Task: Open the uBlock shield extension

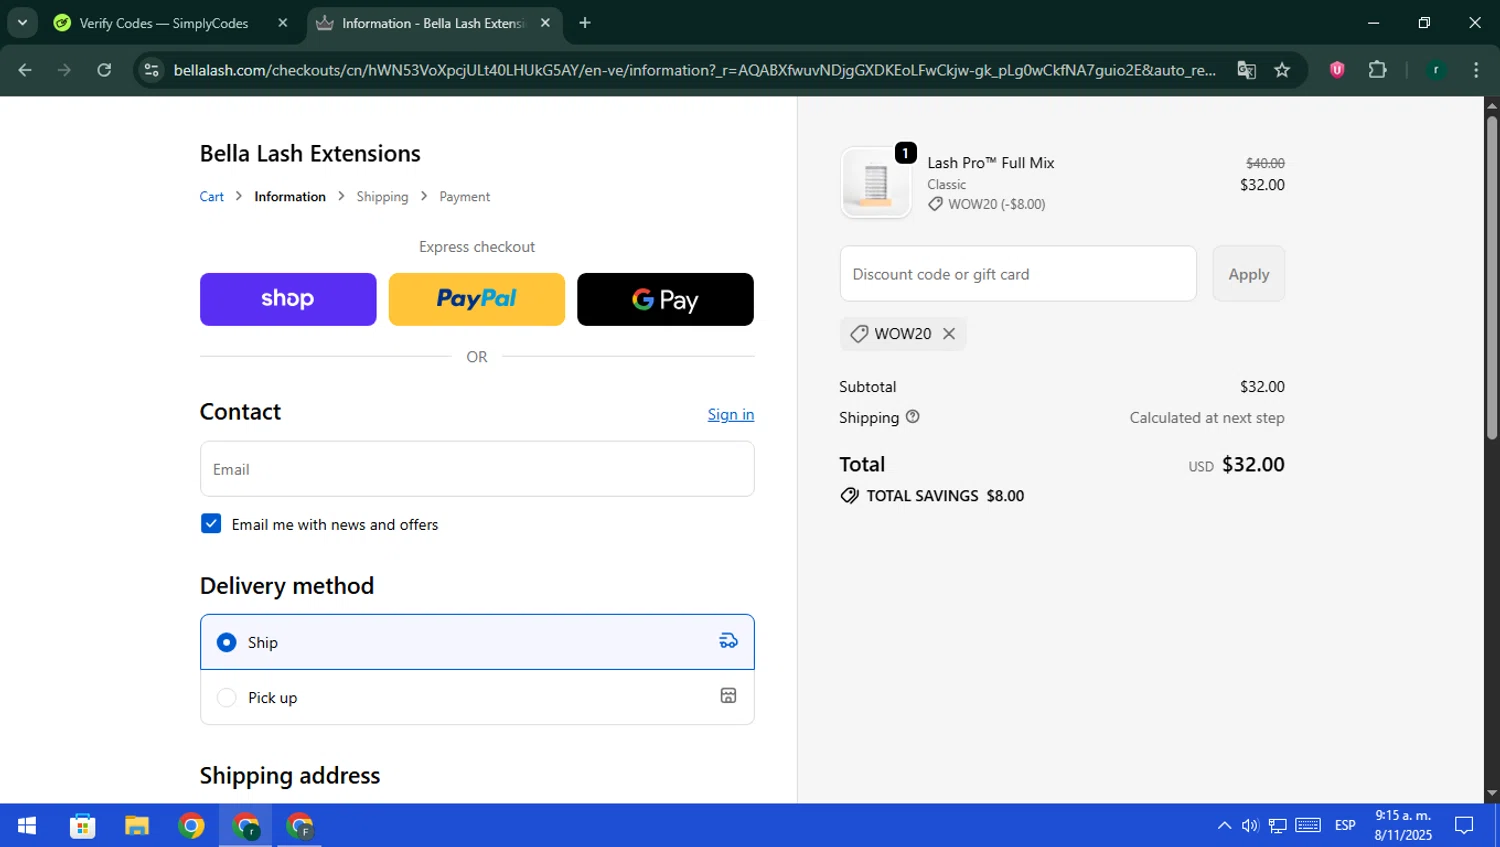Action: pos(1337,70)
